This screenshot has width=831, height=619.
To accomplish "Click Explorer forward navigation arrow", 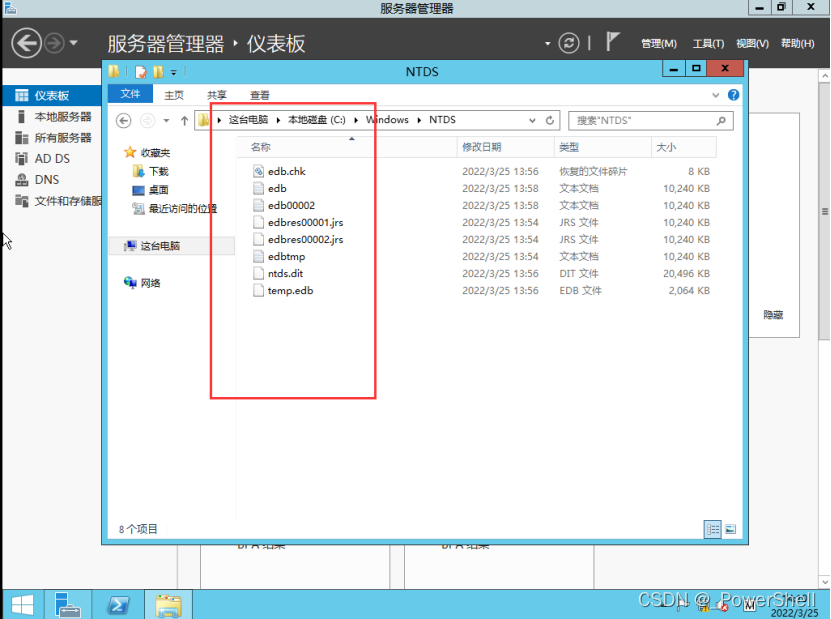I will 147,121.
